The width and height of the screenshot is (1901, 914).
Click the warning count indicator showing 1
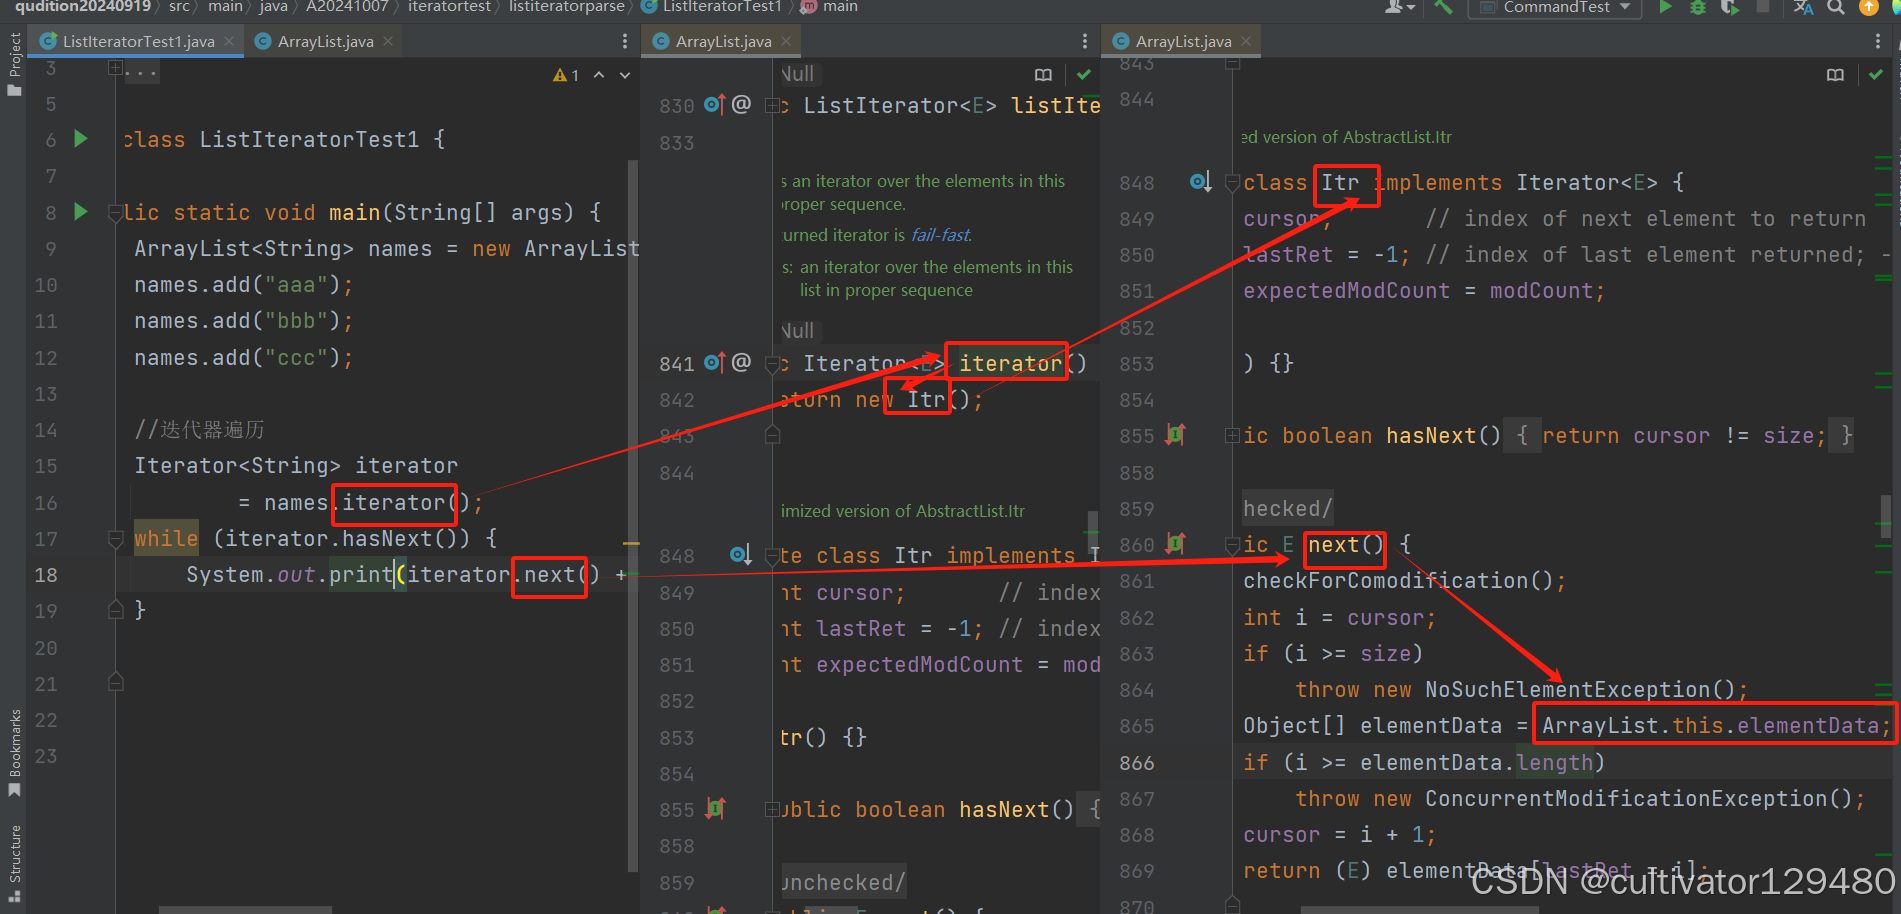(x=567, y=74)
